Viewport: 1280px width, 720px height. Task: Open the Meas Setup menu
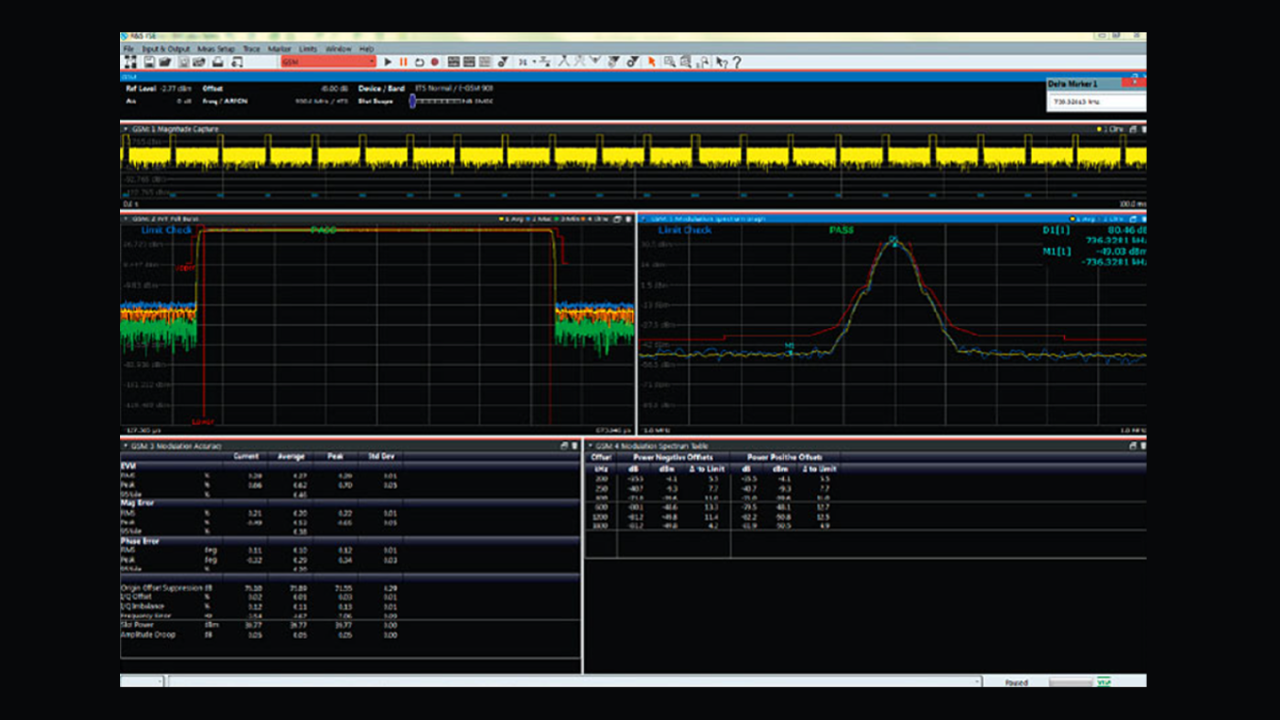point(216,49)
